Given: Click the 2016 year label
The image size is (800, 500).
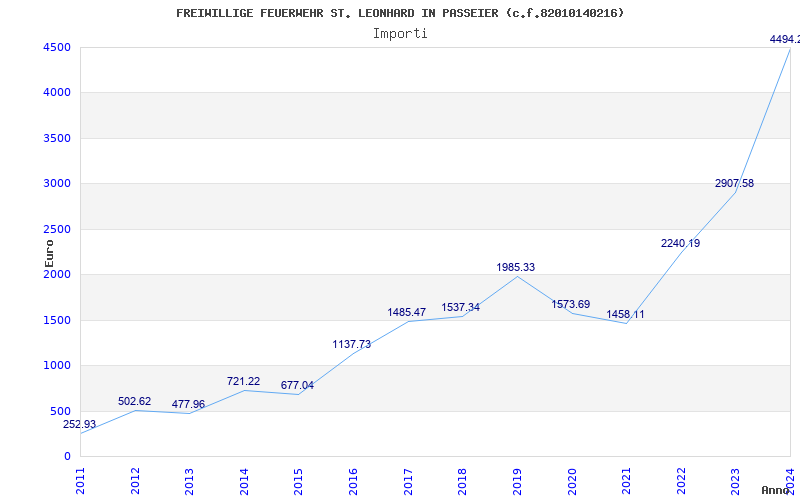Looking at the screenshot, I should [353, 482].
